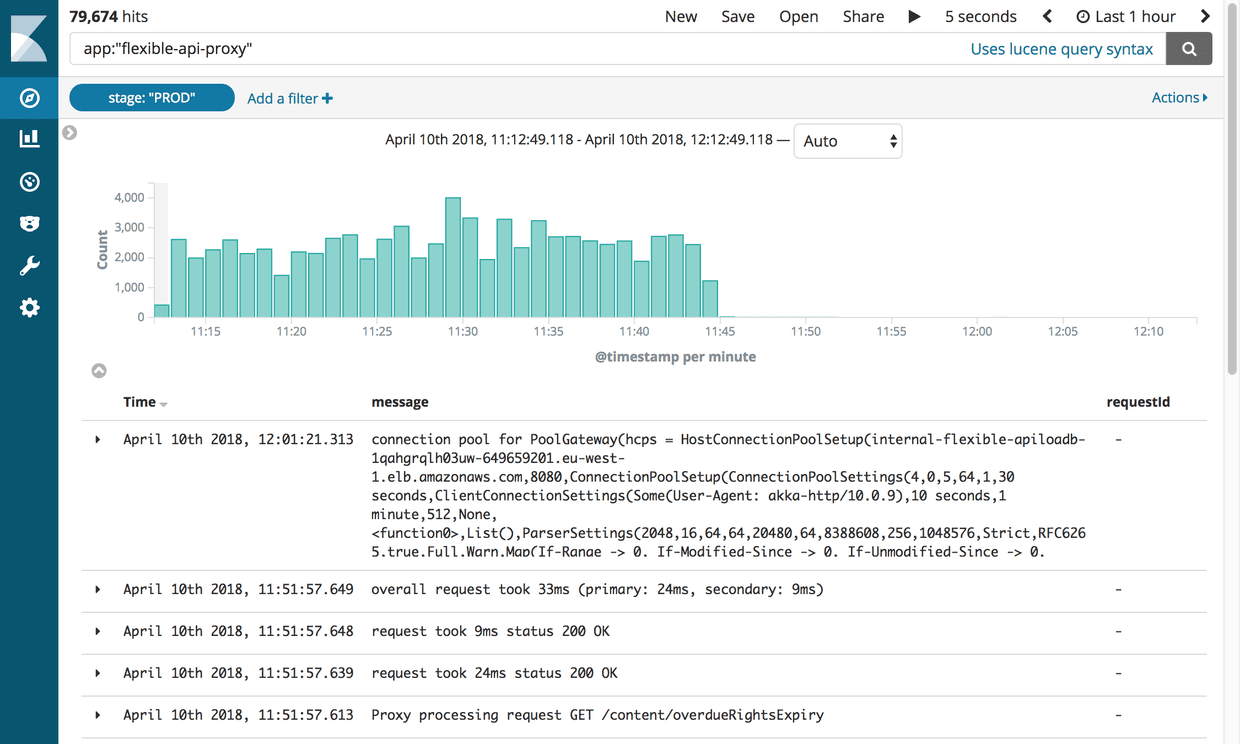Expand the 12:01:21.313 log row
Image resolution: width=1240 pixels, height=744 pixels.
point(98,439)
